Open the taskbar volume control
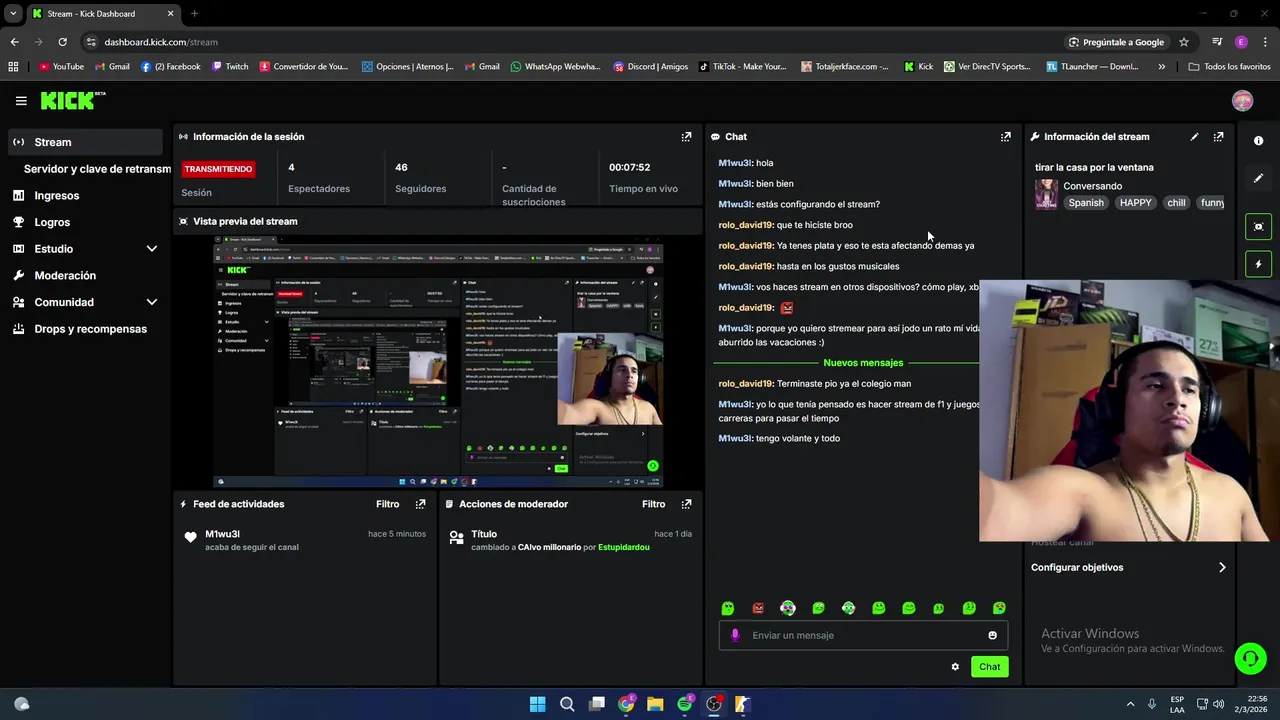Image resolution: width=1280 pixels, height=720 pixels. coord(1218,704)
